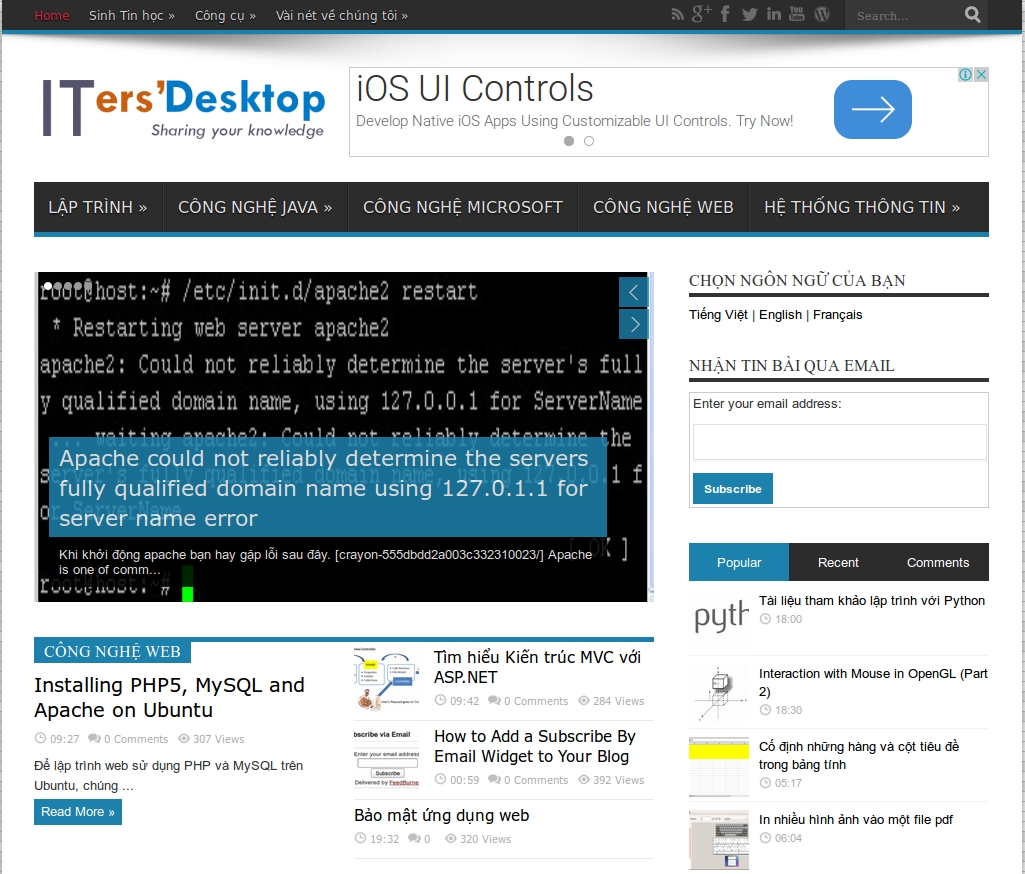Show previous slide in the slider
Viewport: 1025px width, 874px height.
(633, 292)
